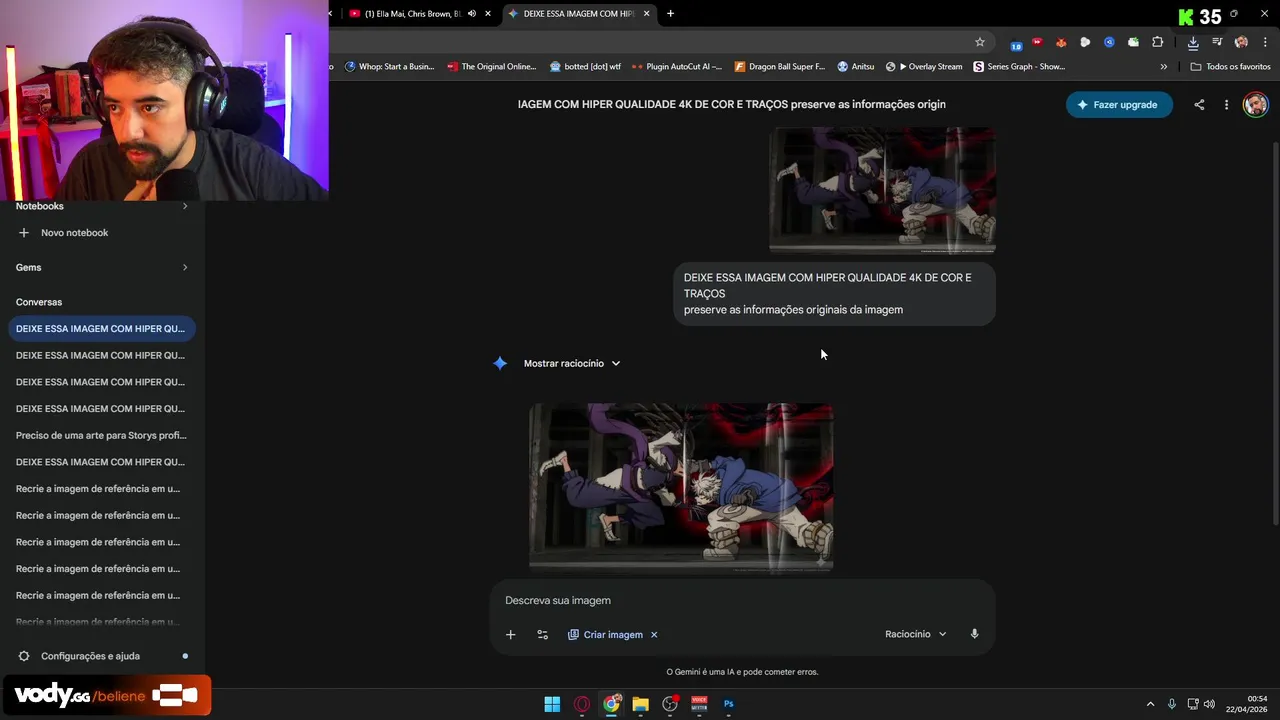The height and width of the screenshot is (720, 1280).
Task: Open the volume speaker tray icon
Action: [x=1209, y=704]
